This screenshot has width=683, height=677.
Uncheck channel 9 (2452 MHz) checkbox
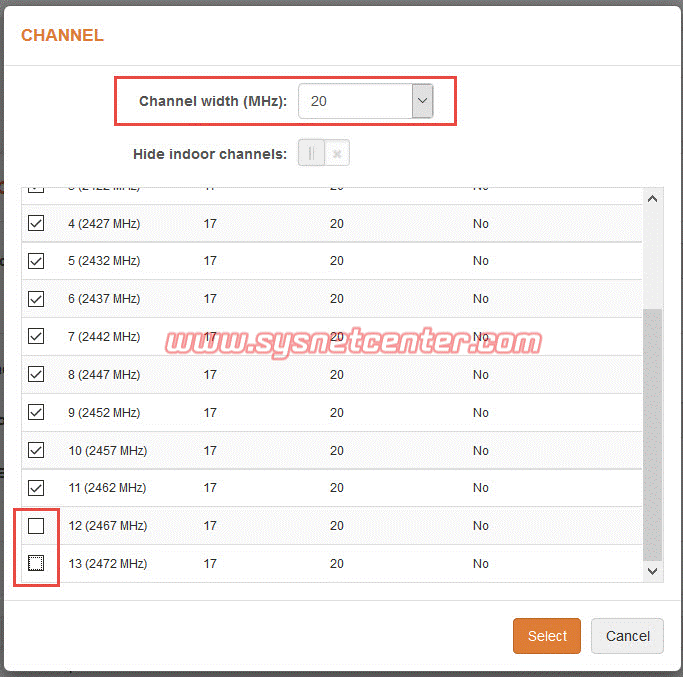coord(36,412)
